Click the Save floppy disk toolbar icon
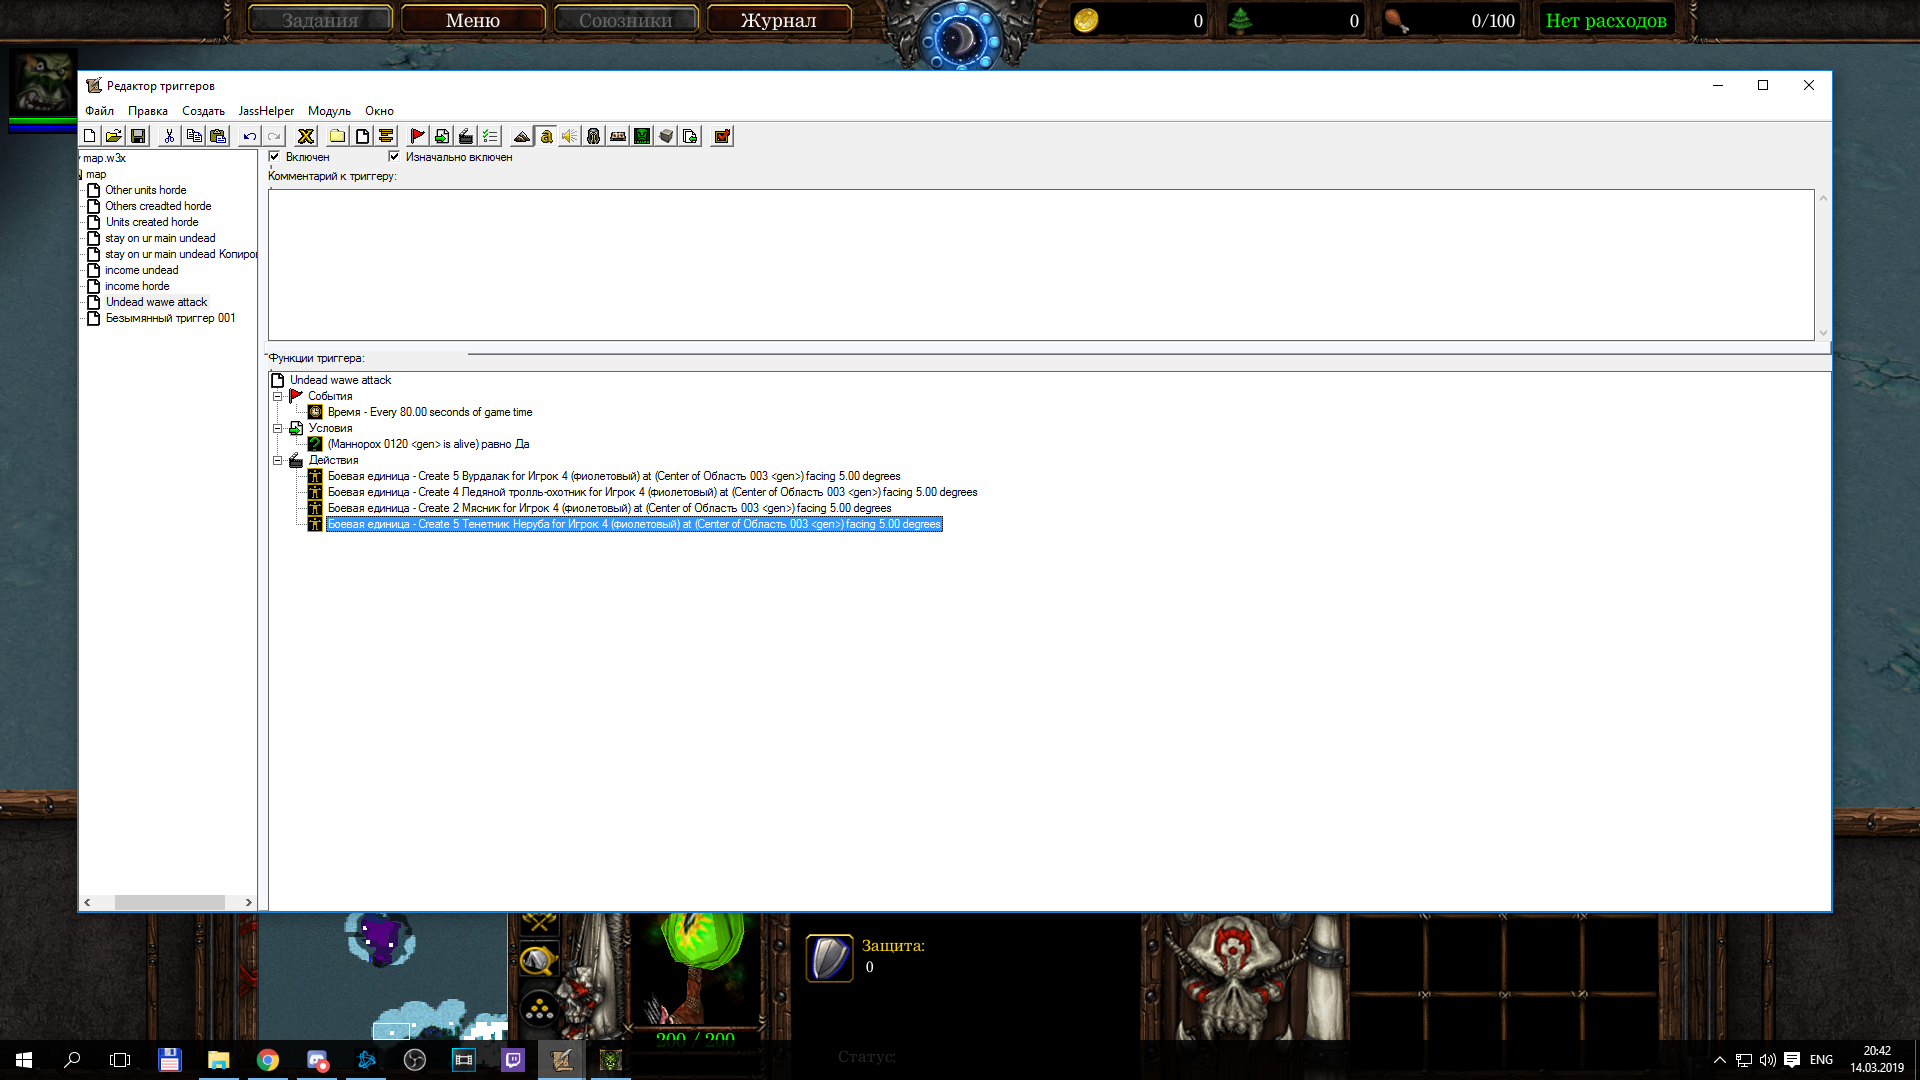Image resolution: width=1920 pixels, height=1080 pixels. point(138,136)
